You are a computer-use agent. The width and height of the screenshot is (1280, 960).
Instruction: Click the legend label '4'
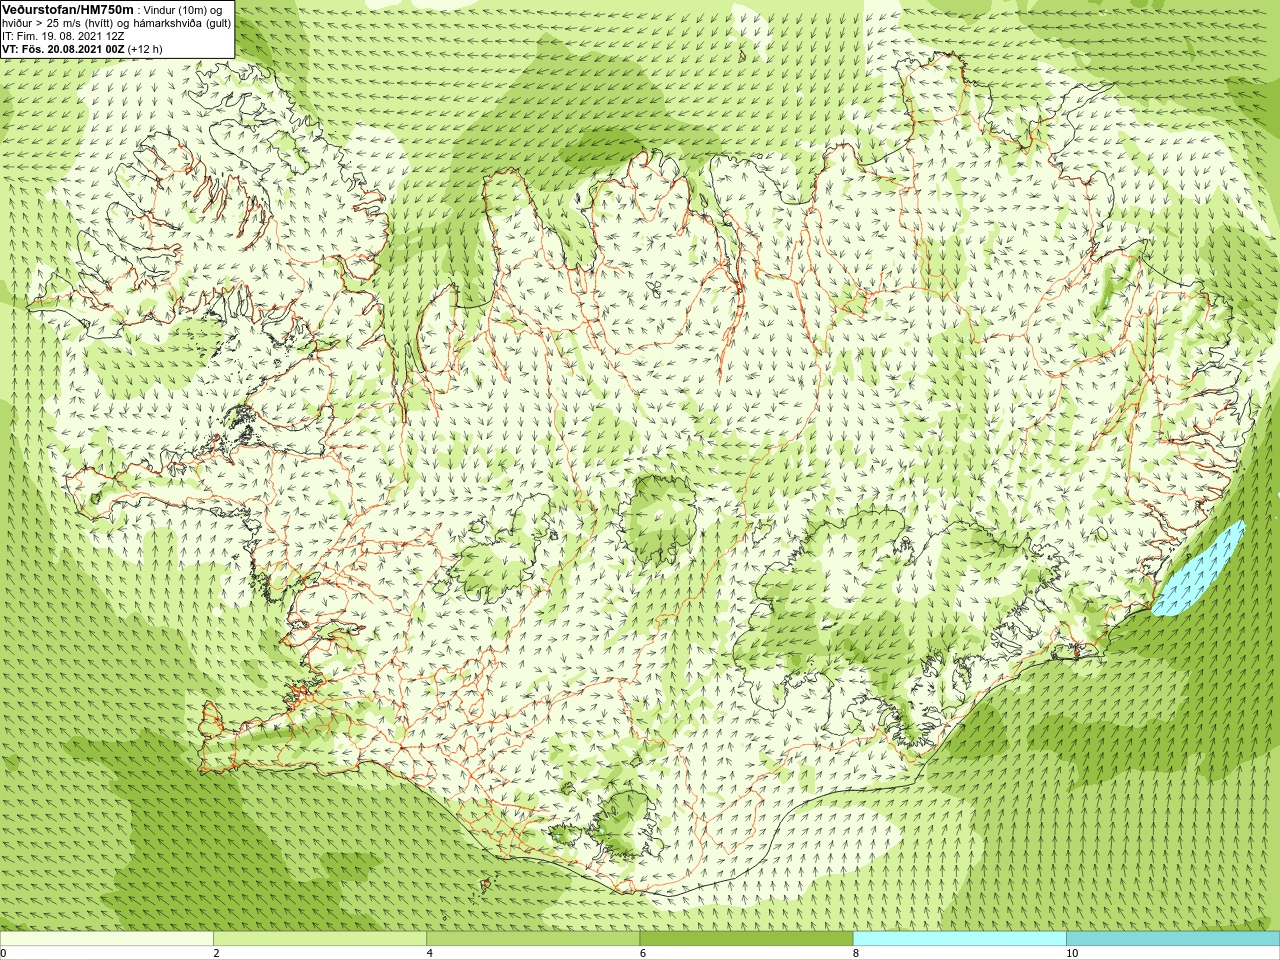[x=430, y=953]
